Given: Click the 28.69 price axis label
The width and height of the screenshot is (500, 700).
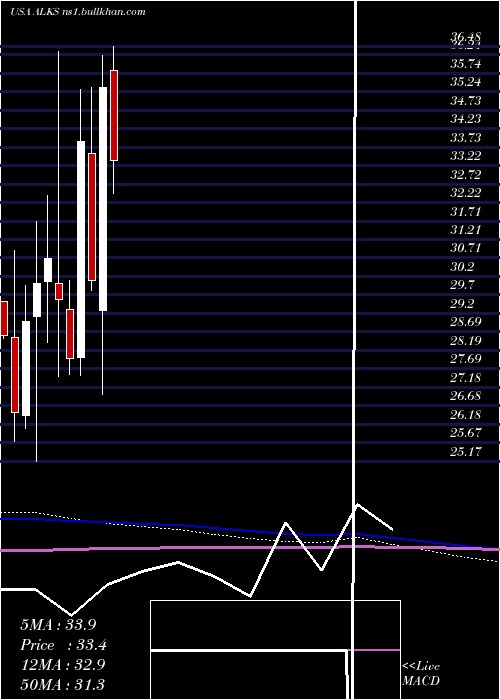Looking at the screenshot, I should tap(466, 322).
